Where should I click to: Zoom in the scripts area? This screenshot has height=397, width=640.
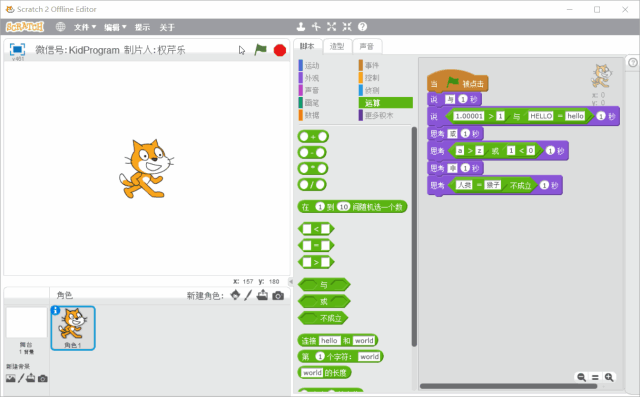click(x=609, y=377)
